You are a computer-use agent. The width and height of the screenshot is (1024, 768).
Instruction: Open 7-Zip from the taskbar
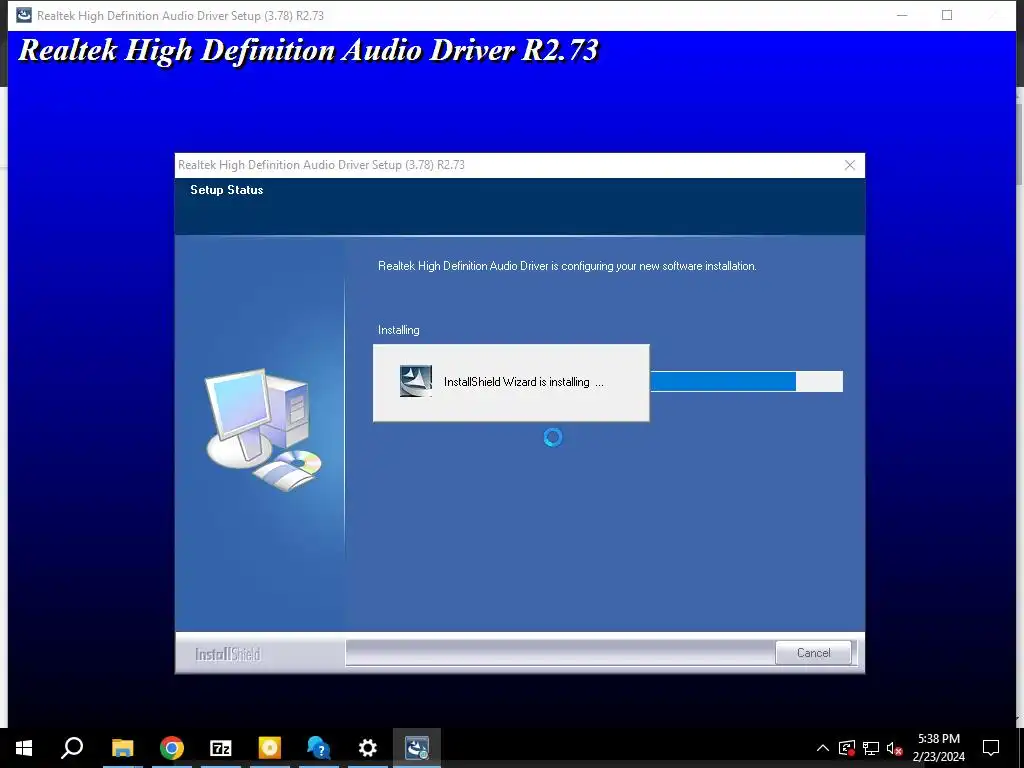pos(221,748)
